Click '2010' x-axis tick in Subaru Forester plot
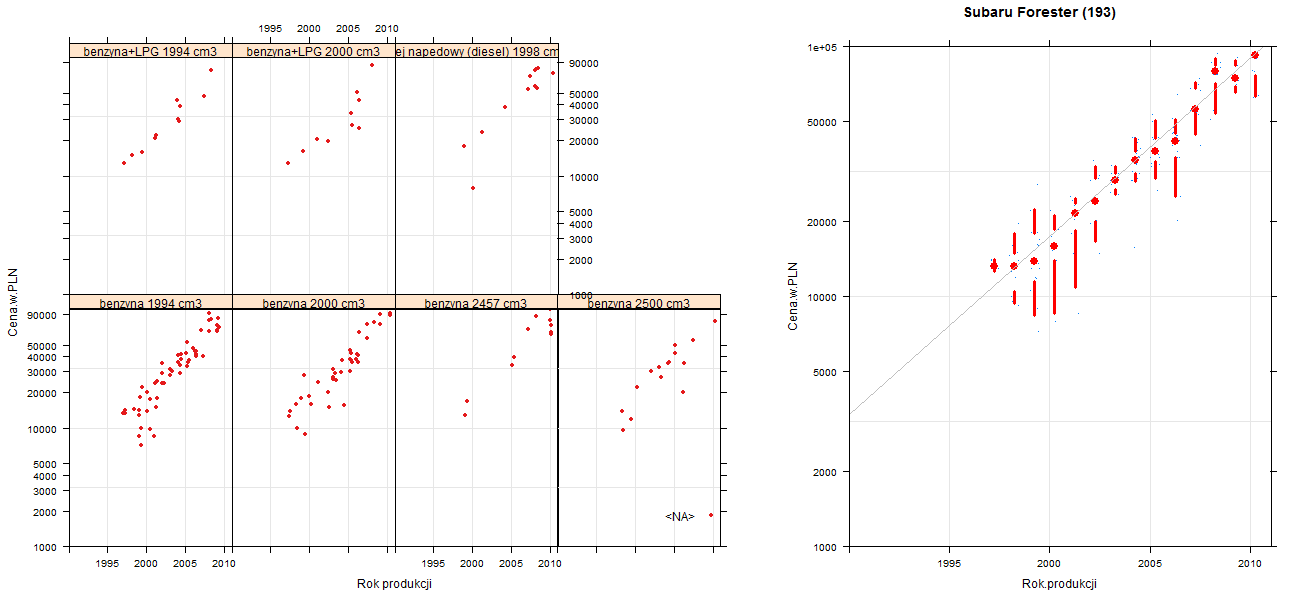Screen dimensions: 1300x600 [1250, 563]
